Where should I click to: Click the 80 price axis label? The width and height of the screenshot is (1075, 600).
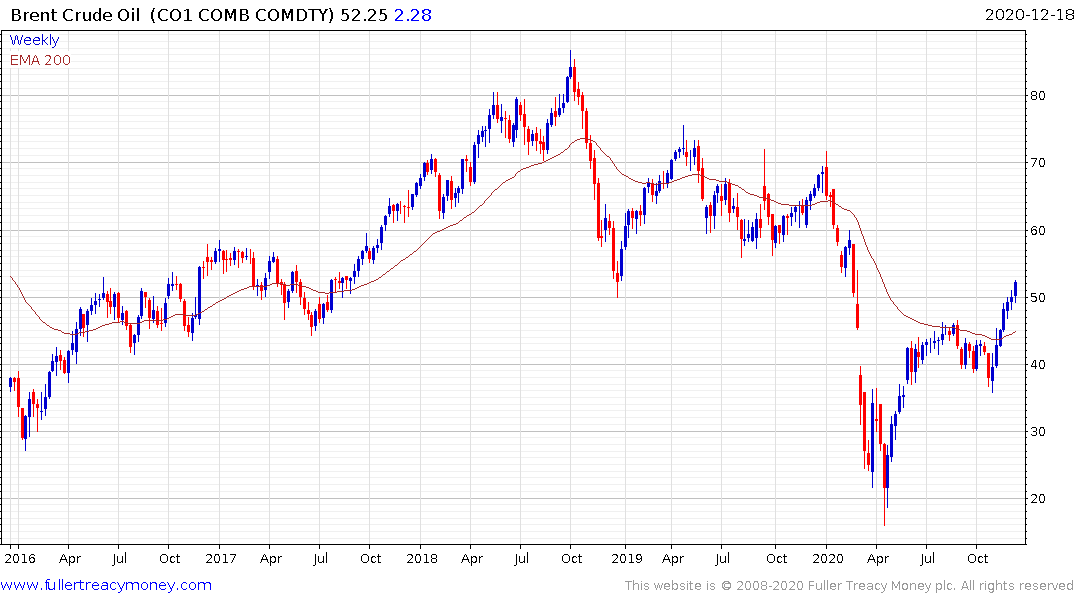1037,95
